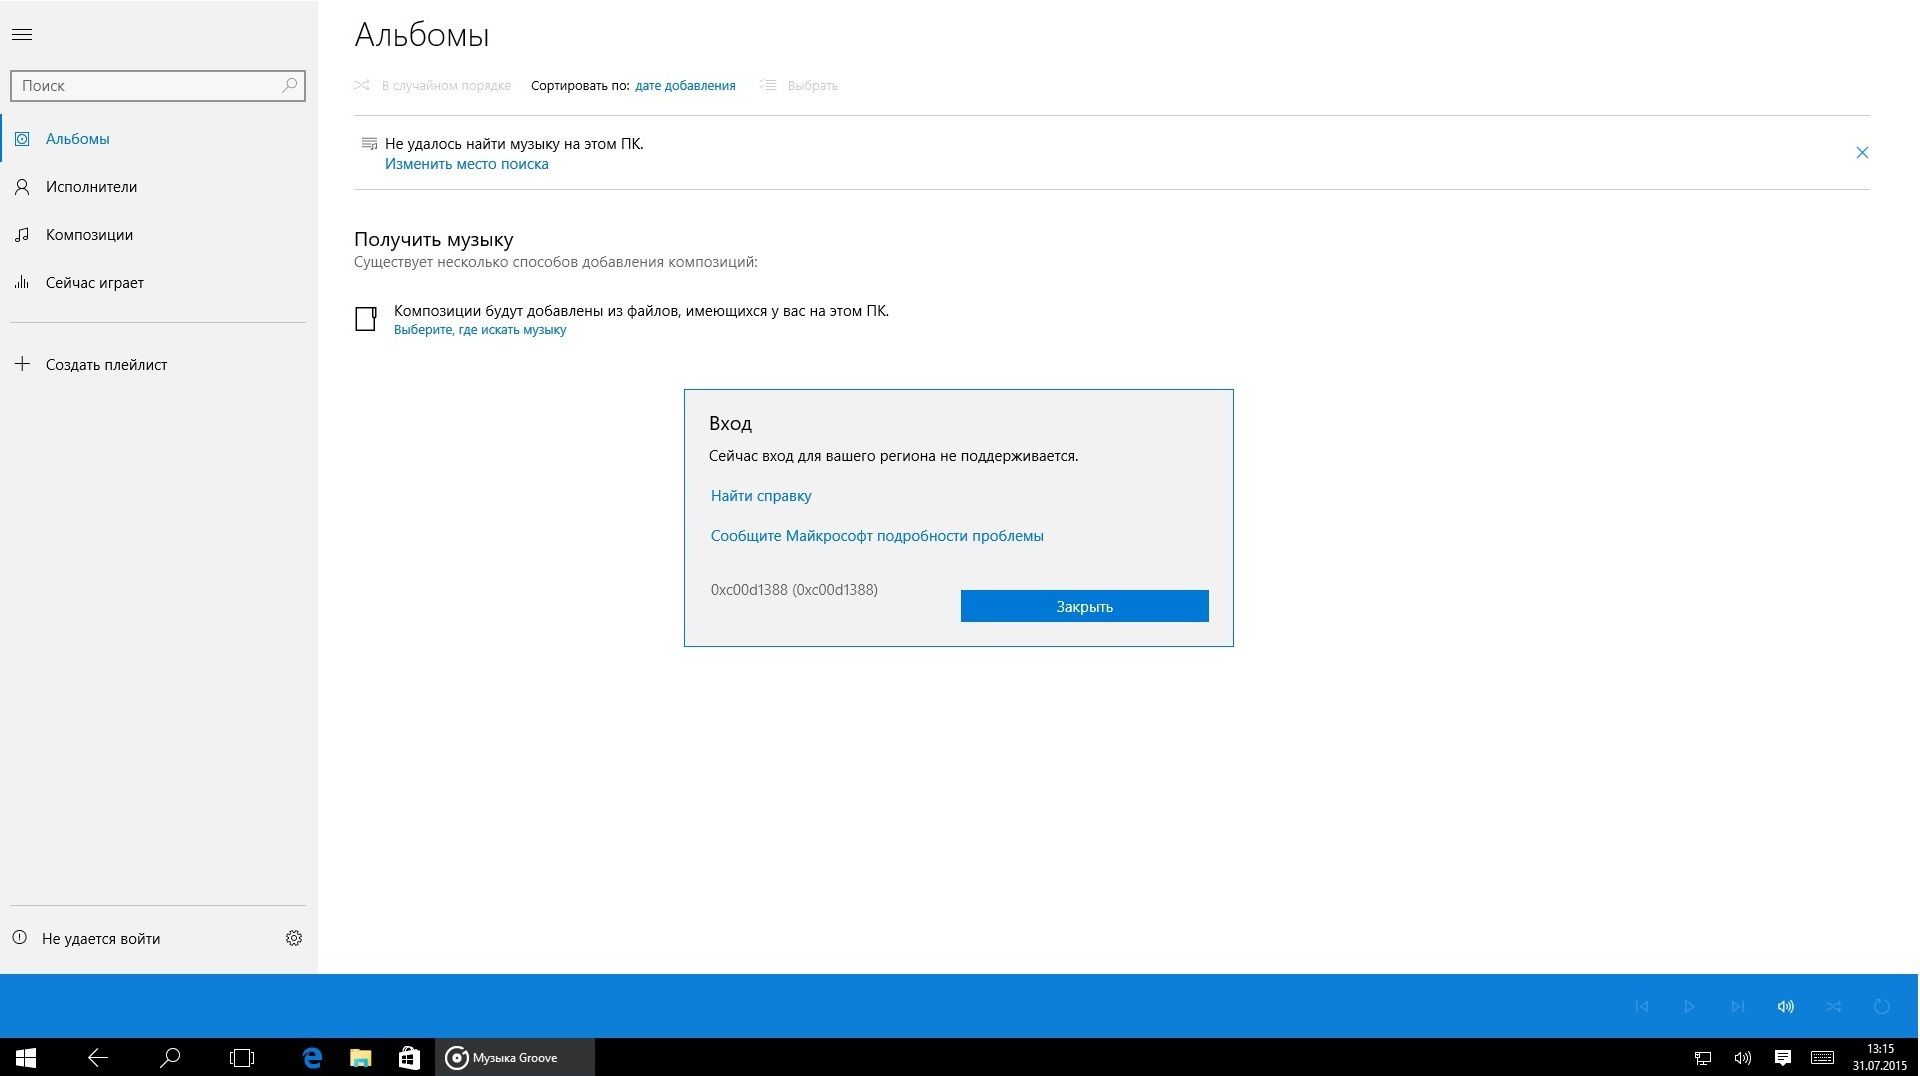Open Найти справку link in dialog
Image resolution: width=1920 pixels, height=1076 pixels.
761,496
